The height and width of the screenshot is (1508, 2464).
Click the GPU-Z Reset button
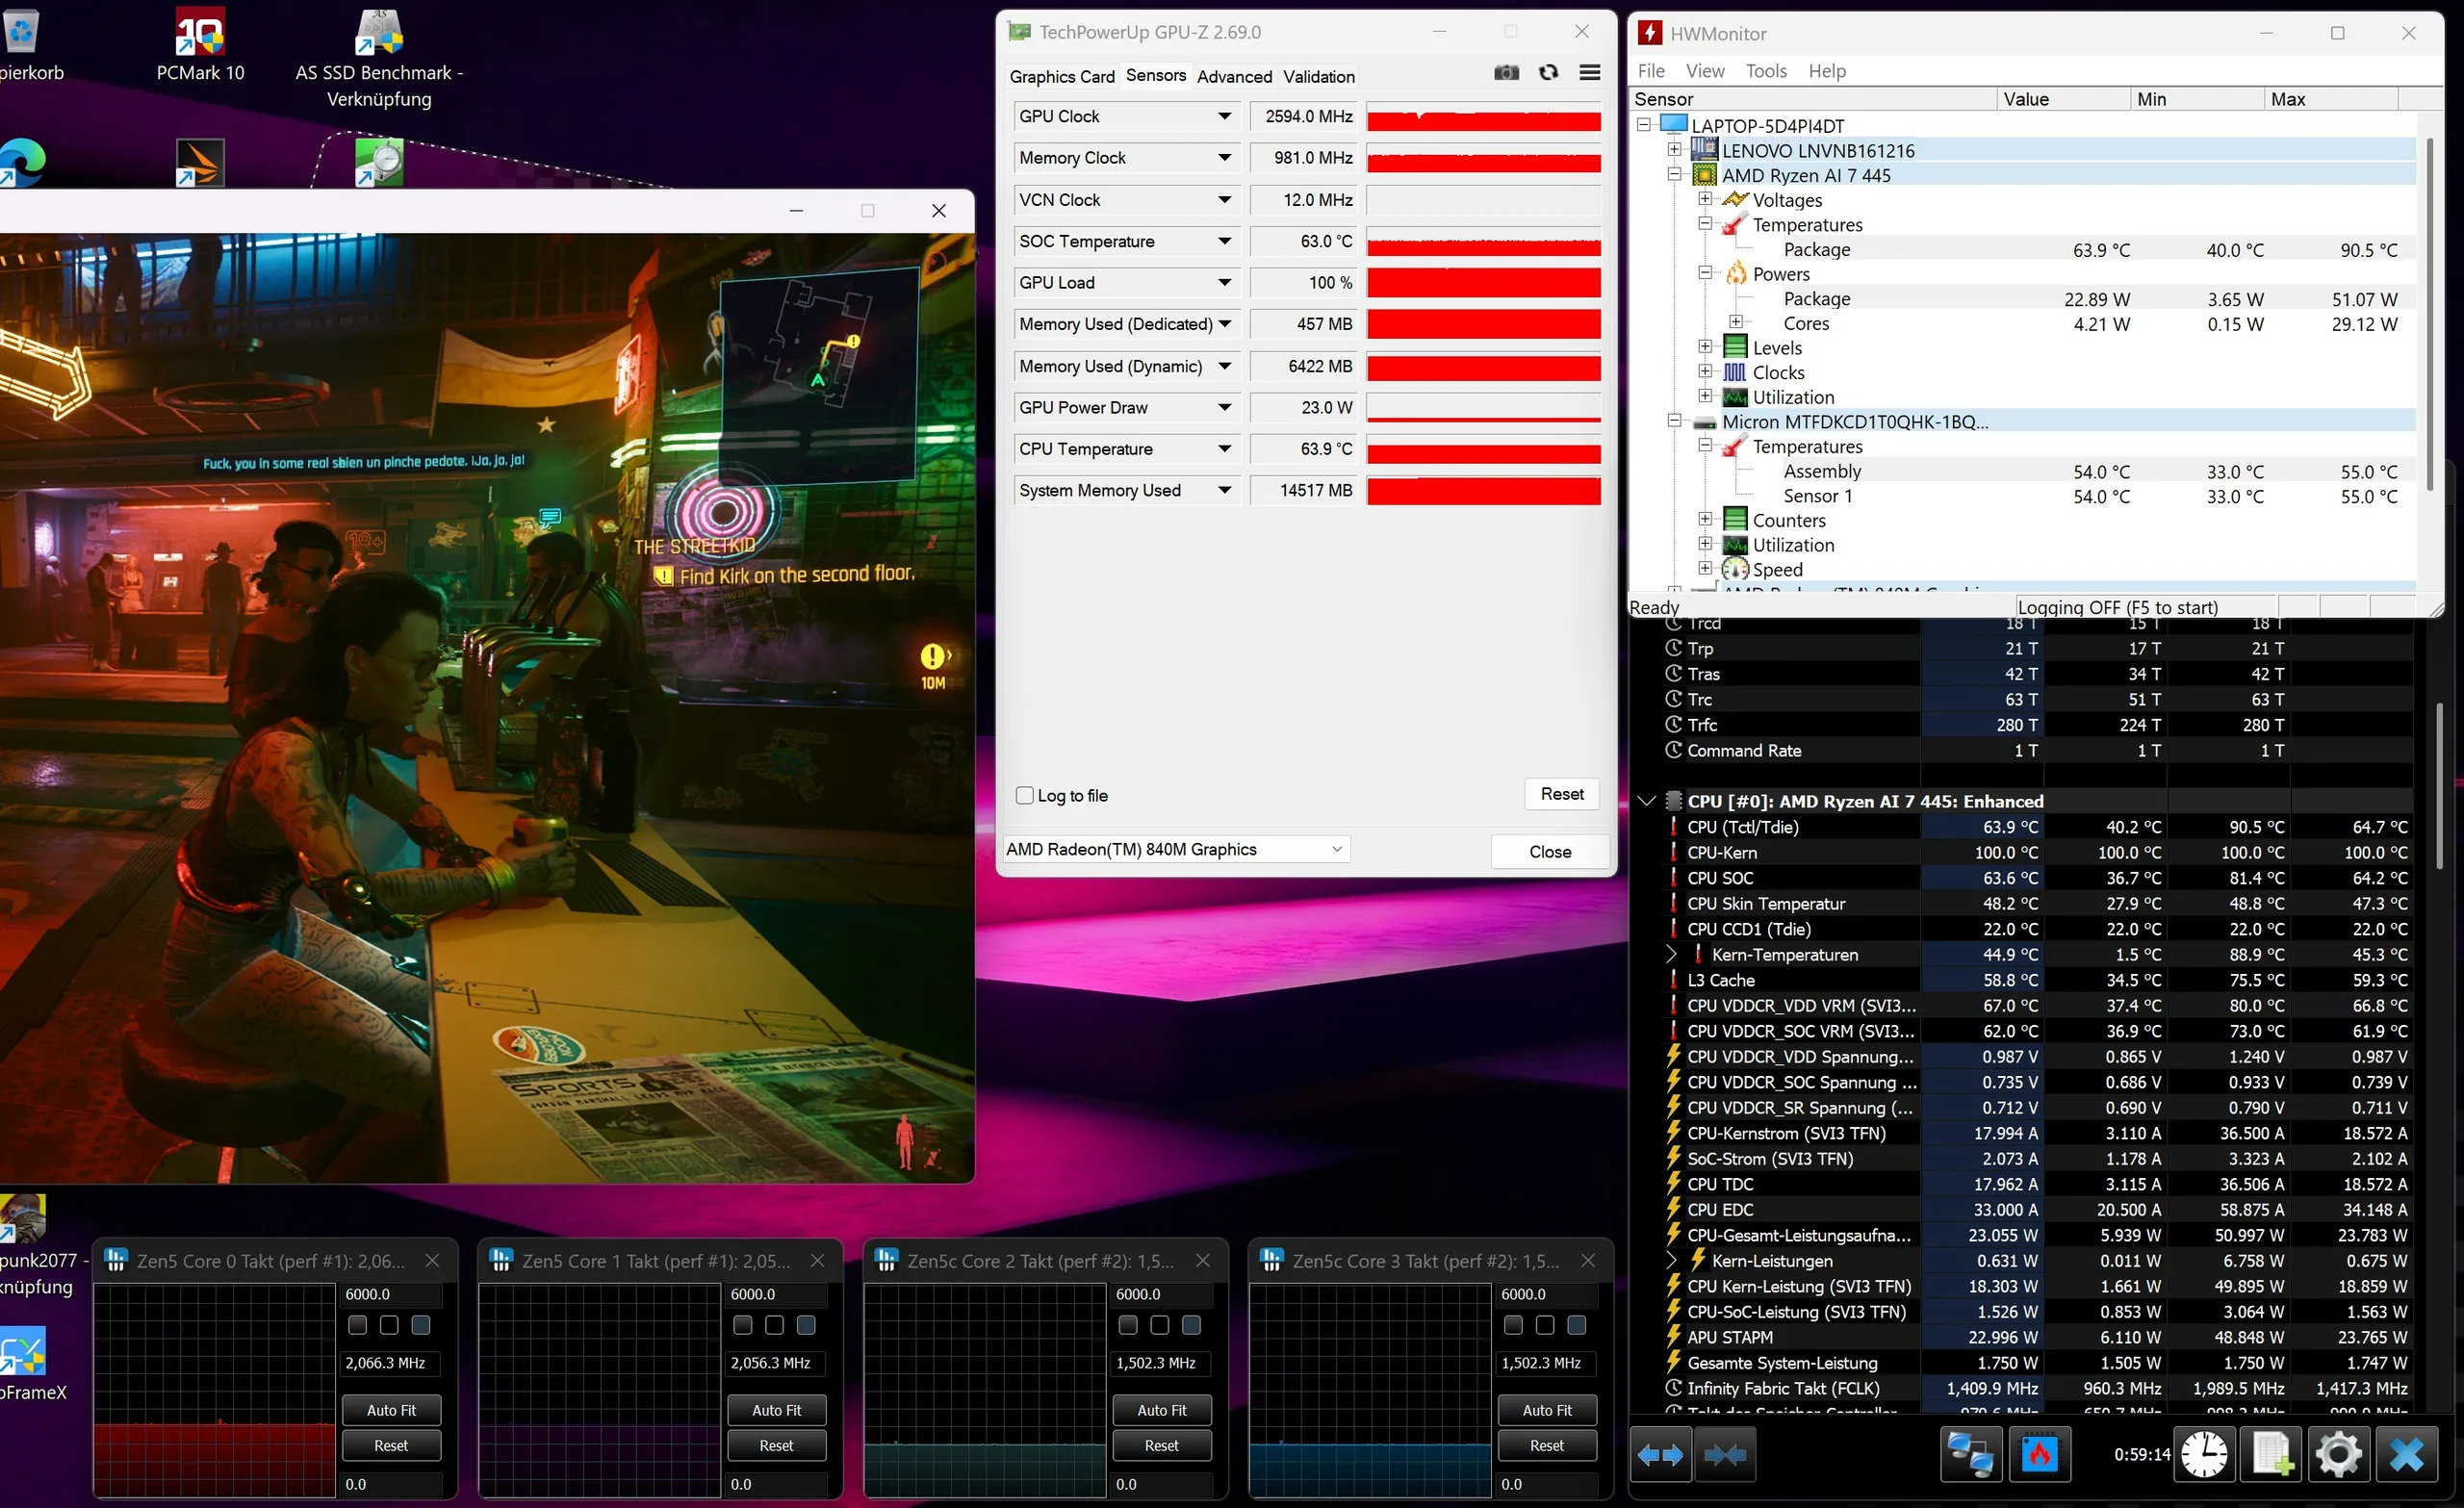coord(1561,794)
